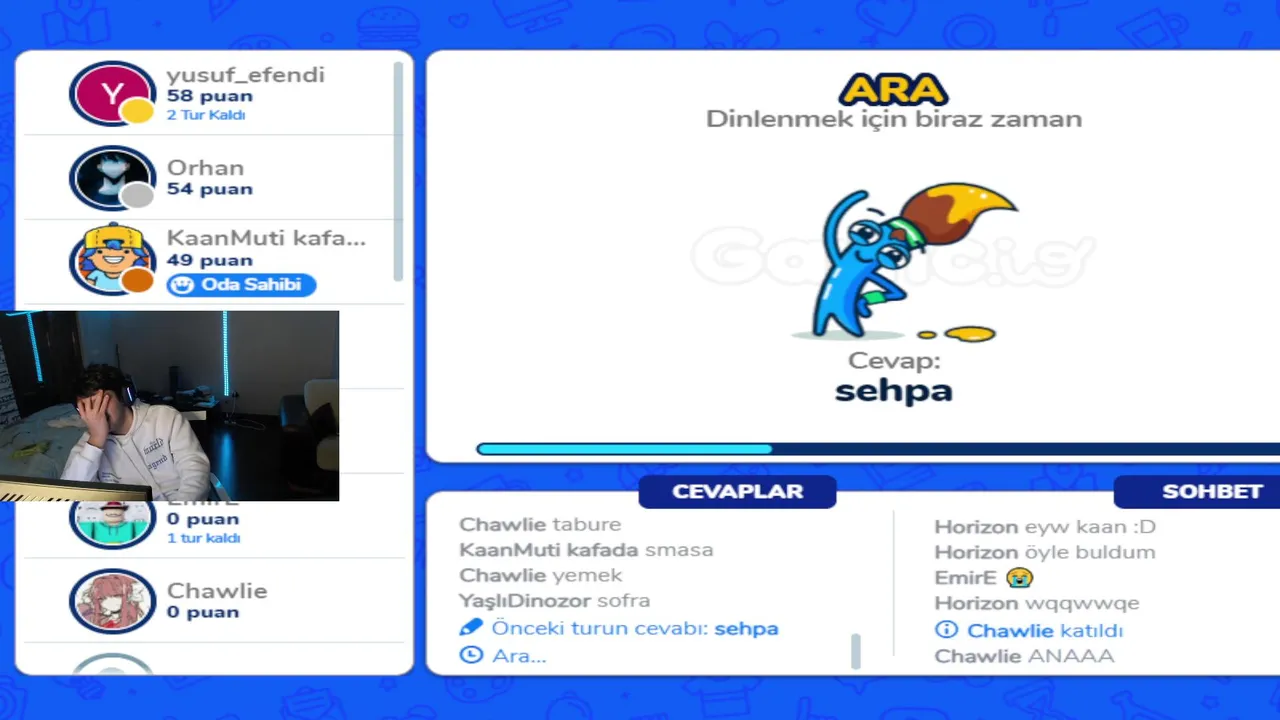Click the gold medal badge on yusuf_efendi's avatar
Viewport: 1280px width, 720px height.
[x=137, y=111]
